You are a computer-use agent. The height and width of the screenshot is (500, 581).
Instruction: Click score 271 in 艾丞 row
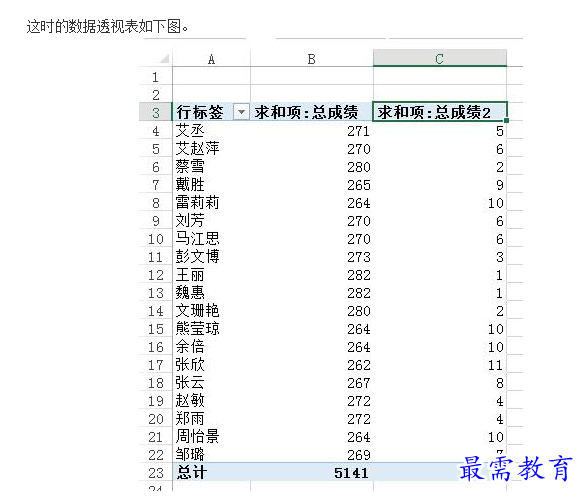359,131
